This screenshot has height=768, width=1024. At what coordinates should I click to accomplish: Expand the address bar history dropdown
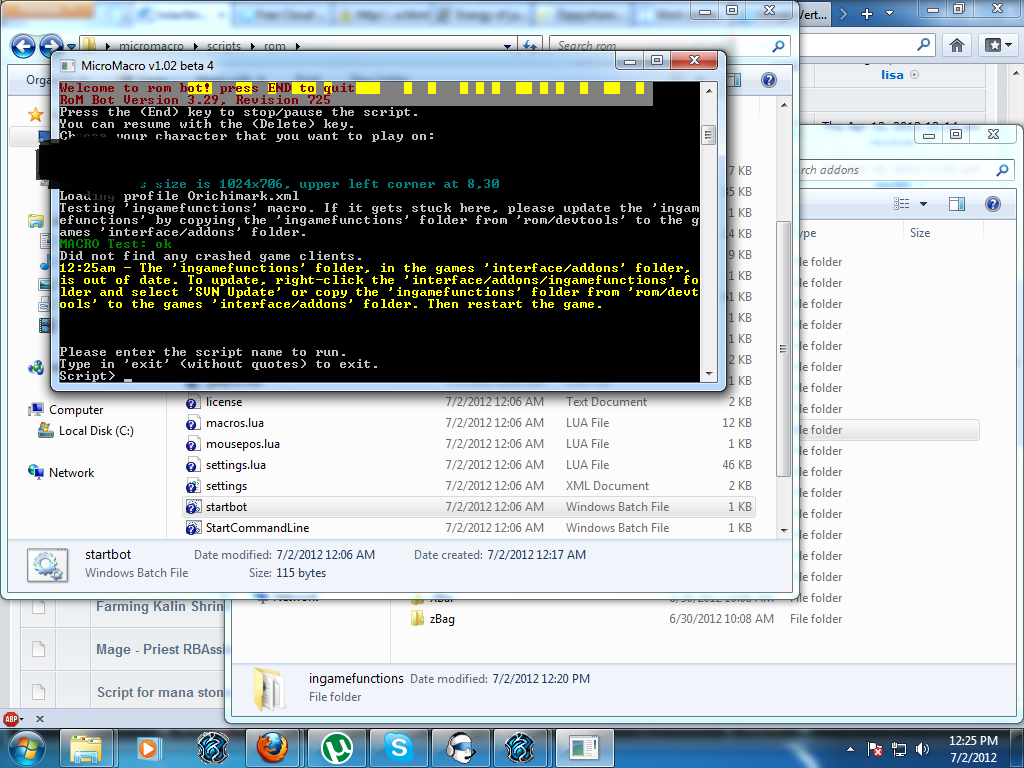click(x=509, y=46)
